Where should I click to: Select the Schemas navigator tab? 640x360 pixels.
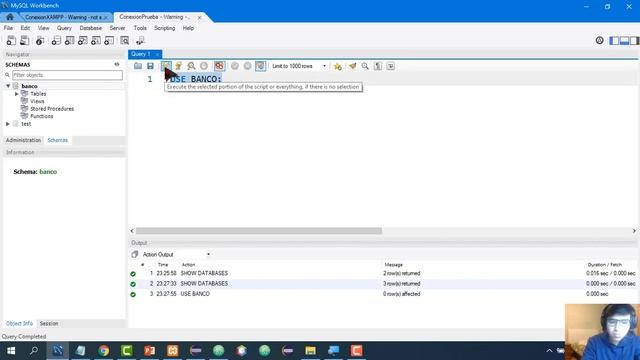[58, 140]
